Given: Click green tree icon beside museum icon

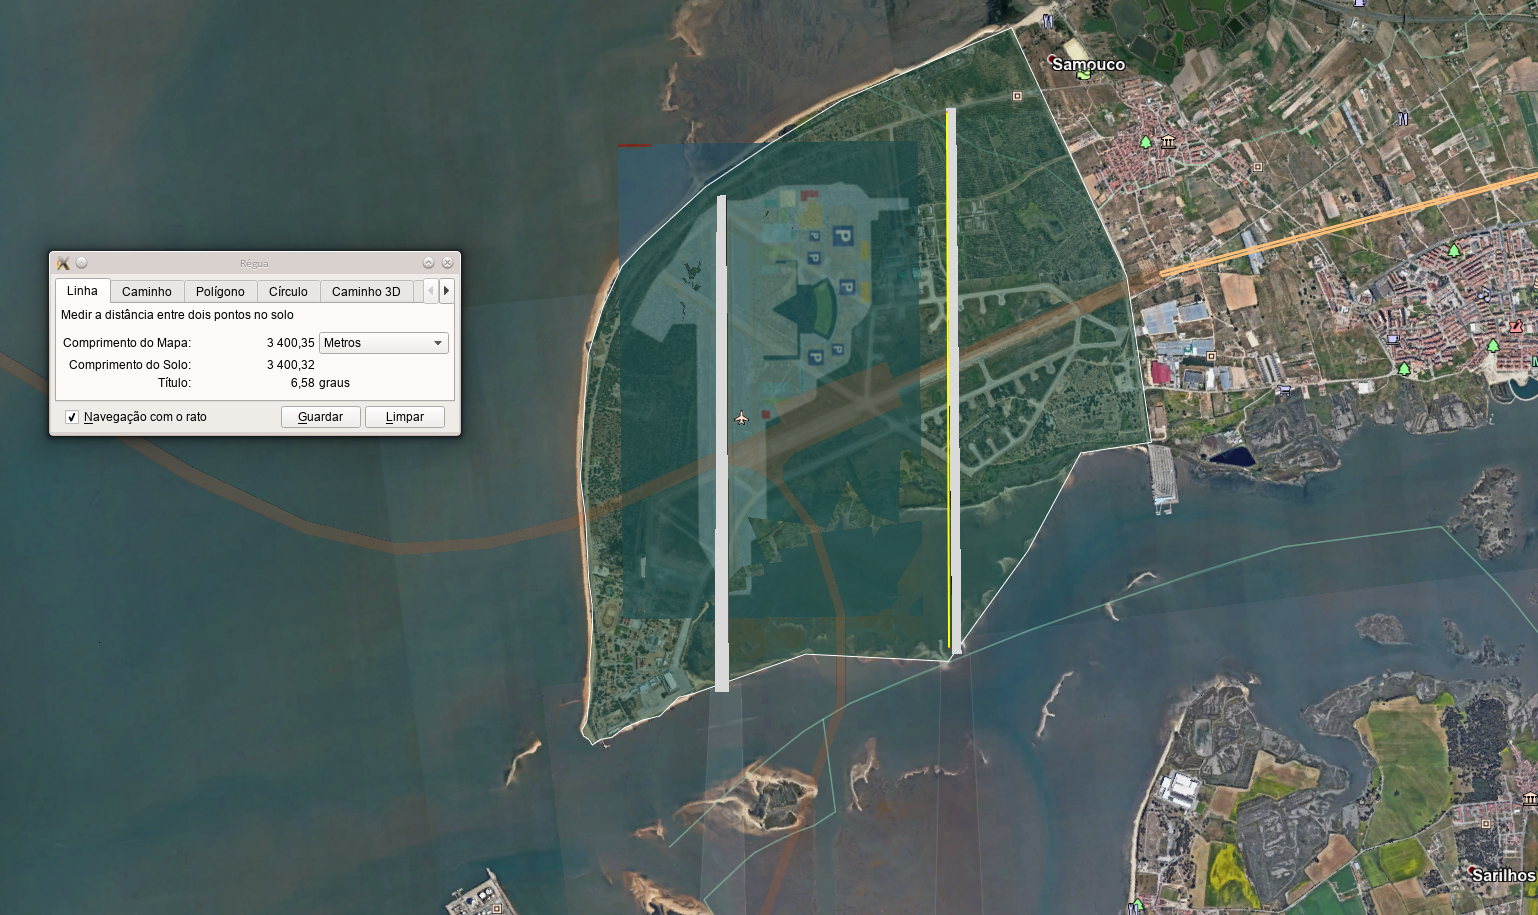Looking at the screenshot, I should [1146, 143].
